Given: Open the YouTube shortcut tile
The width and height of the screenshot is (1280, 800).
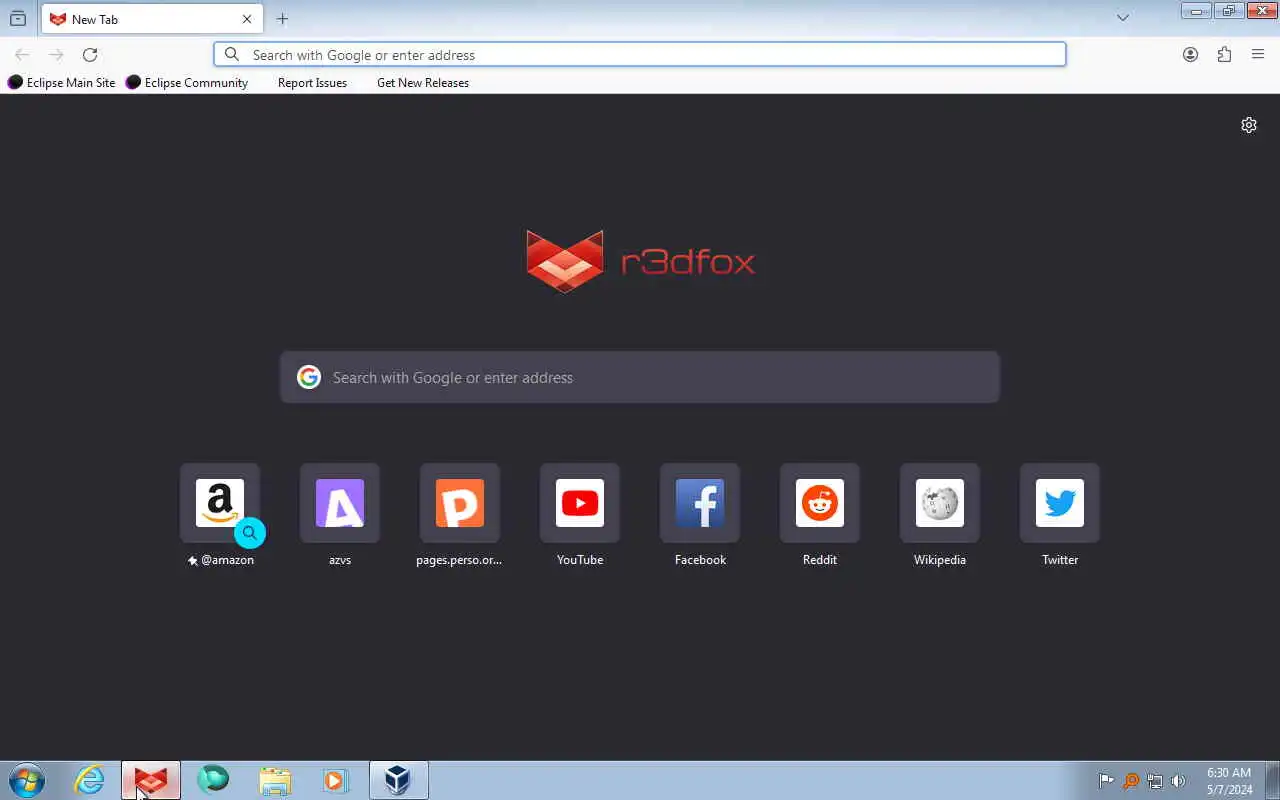Looking at the screenshot, I should [x=580, y=503].
